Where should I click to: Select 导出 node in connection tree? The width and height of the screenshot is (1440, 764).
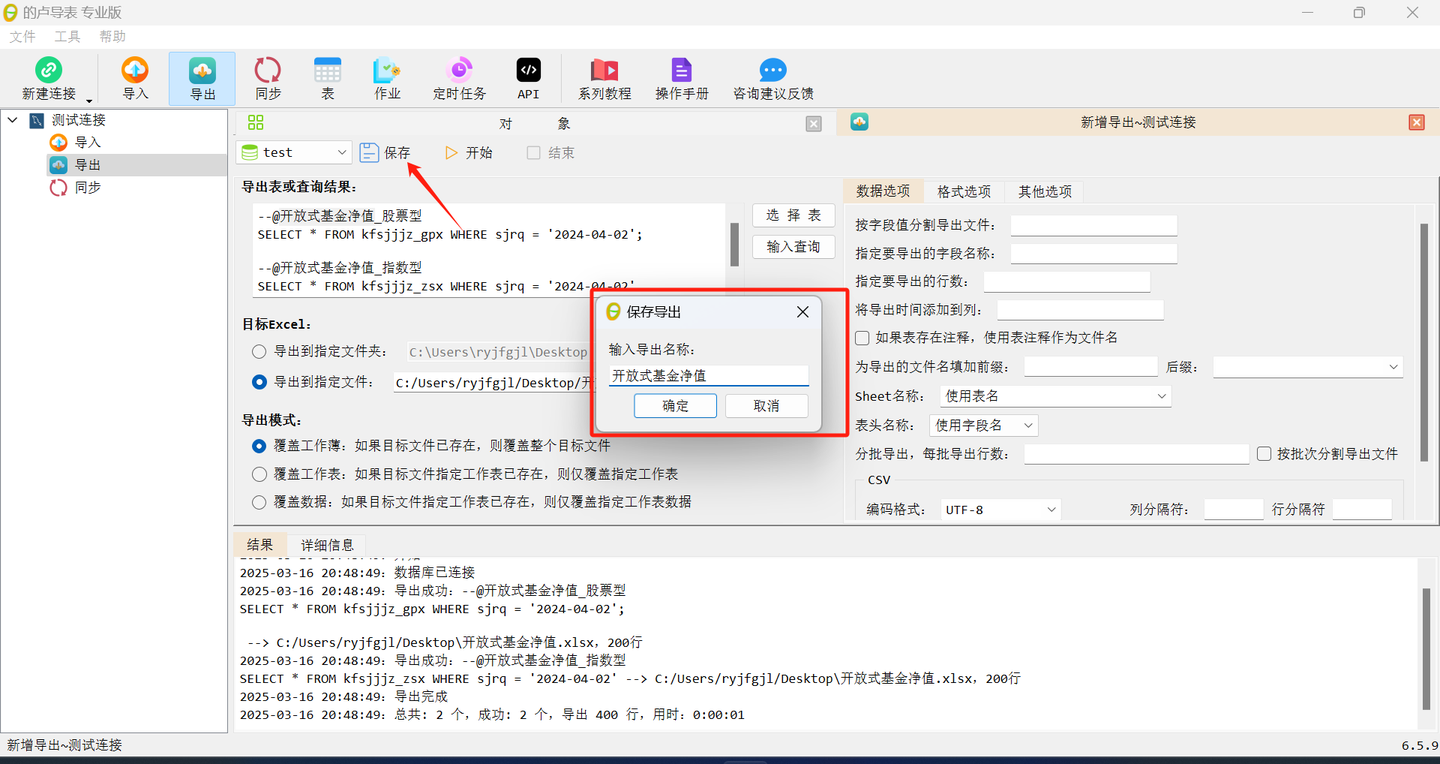coord(88,165)
